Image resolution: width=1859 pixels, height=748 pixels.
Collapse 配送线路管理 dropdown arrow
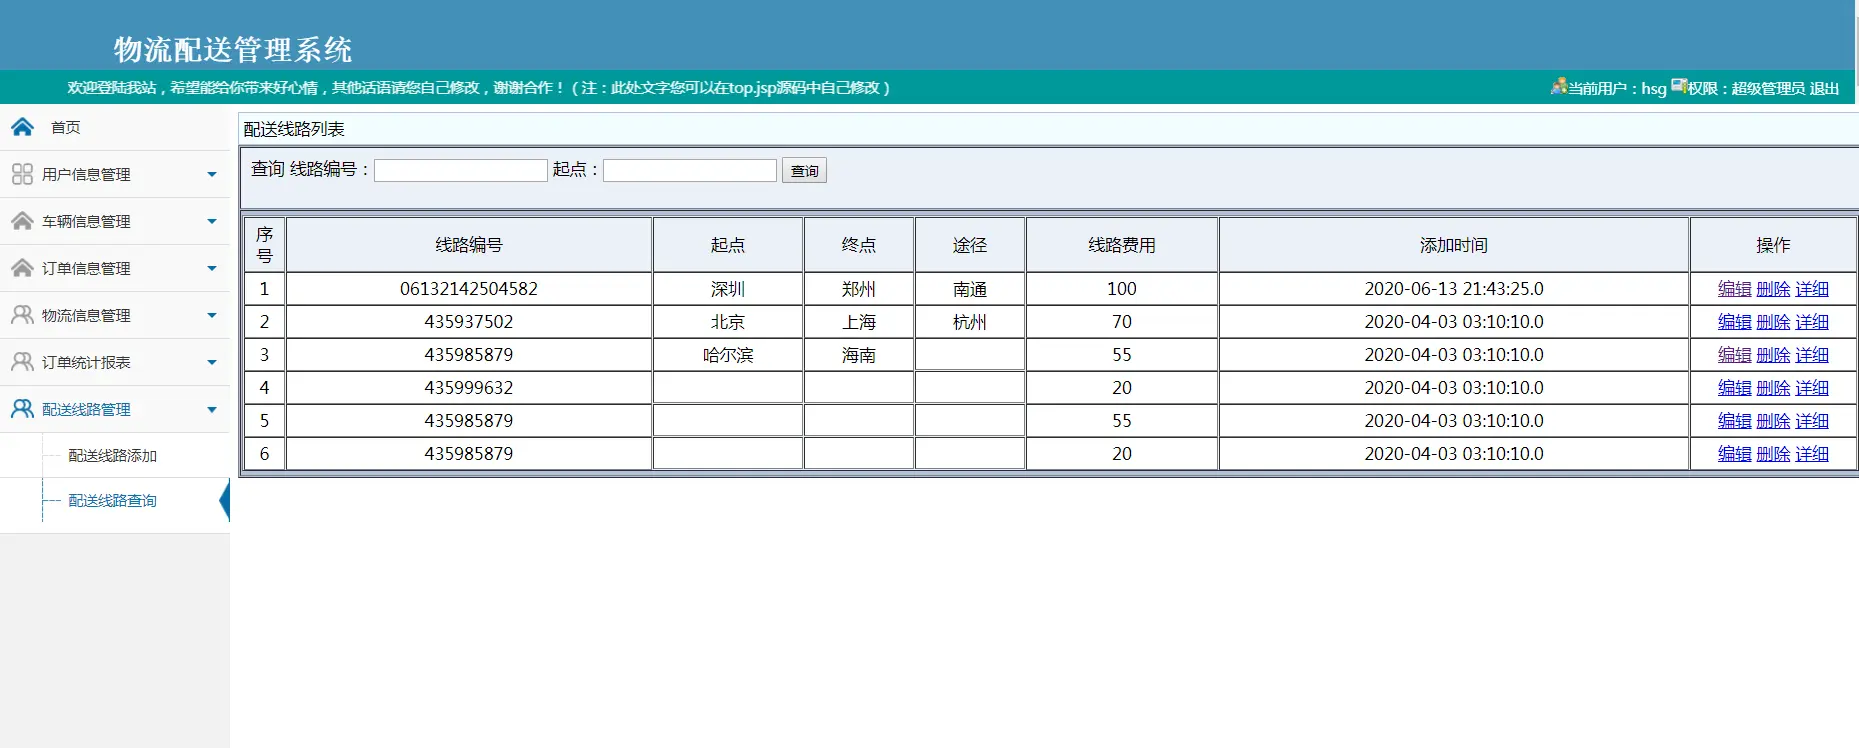[212, 410]
